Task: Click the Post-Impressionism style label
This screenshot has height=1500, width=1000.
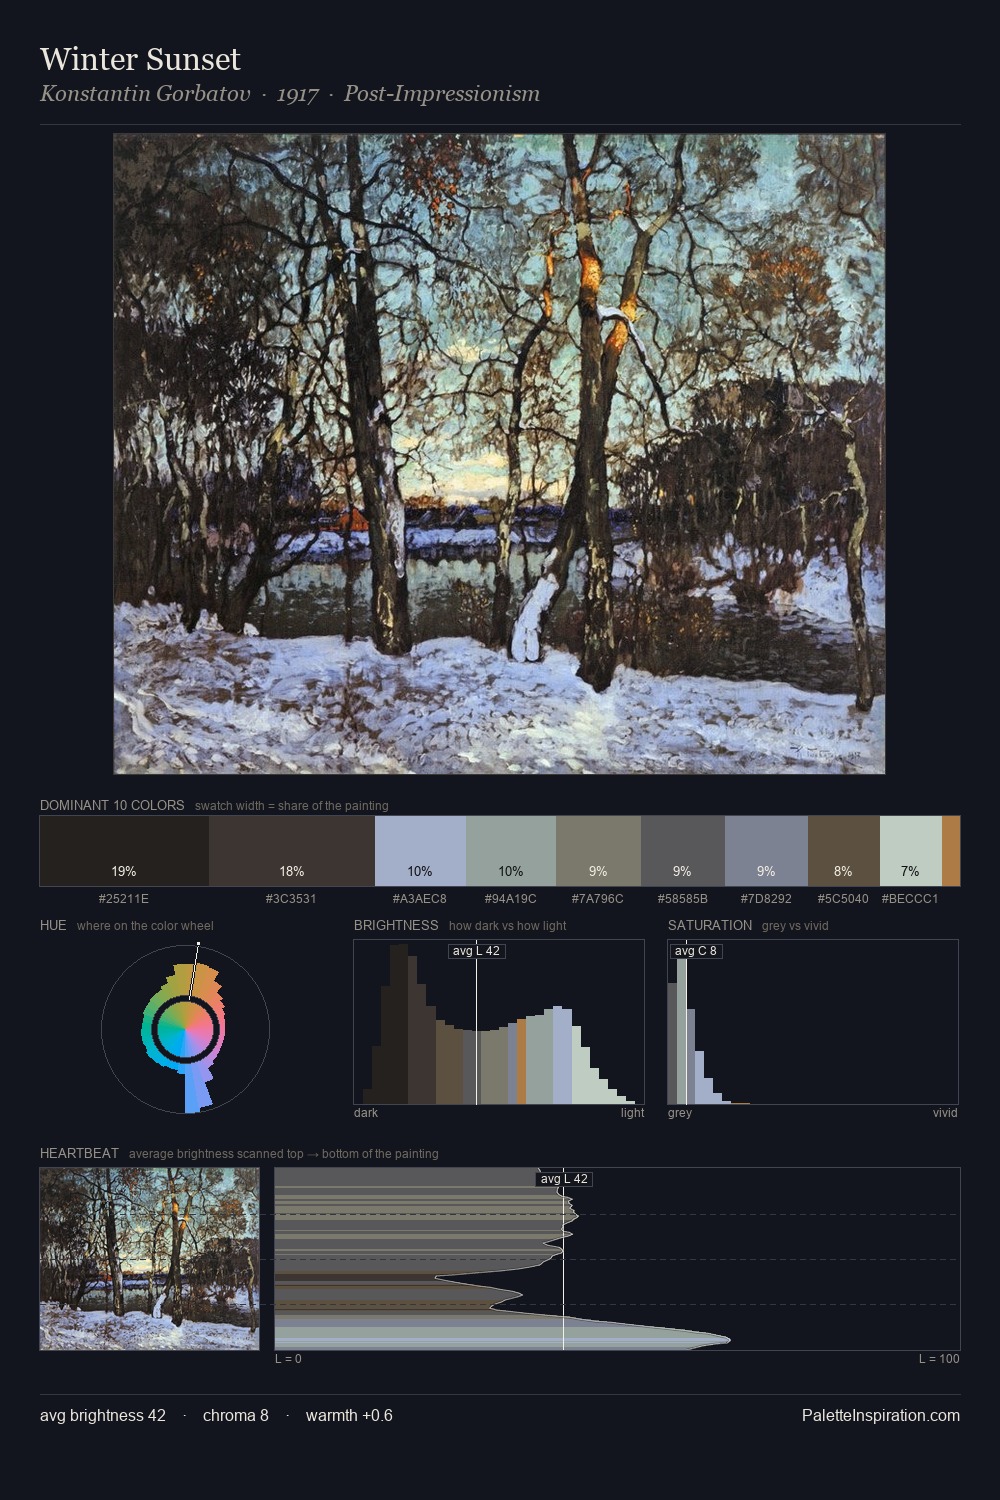Action: (442, 94)
